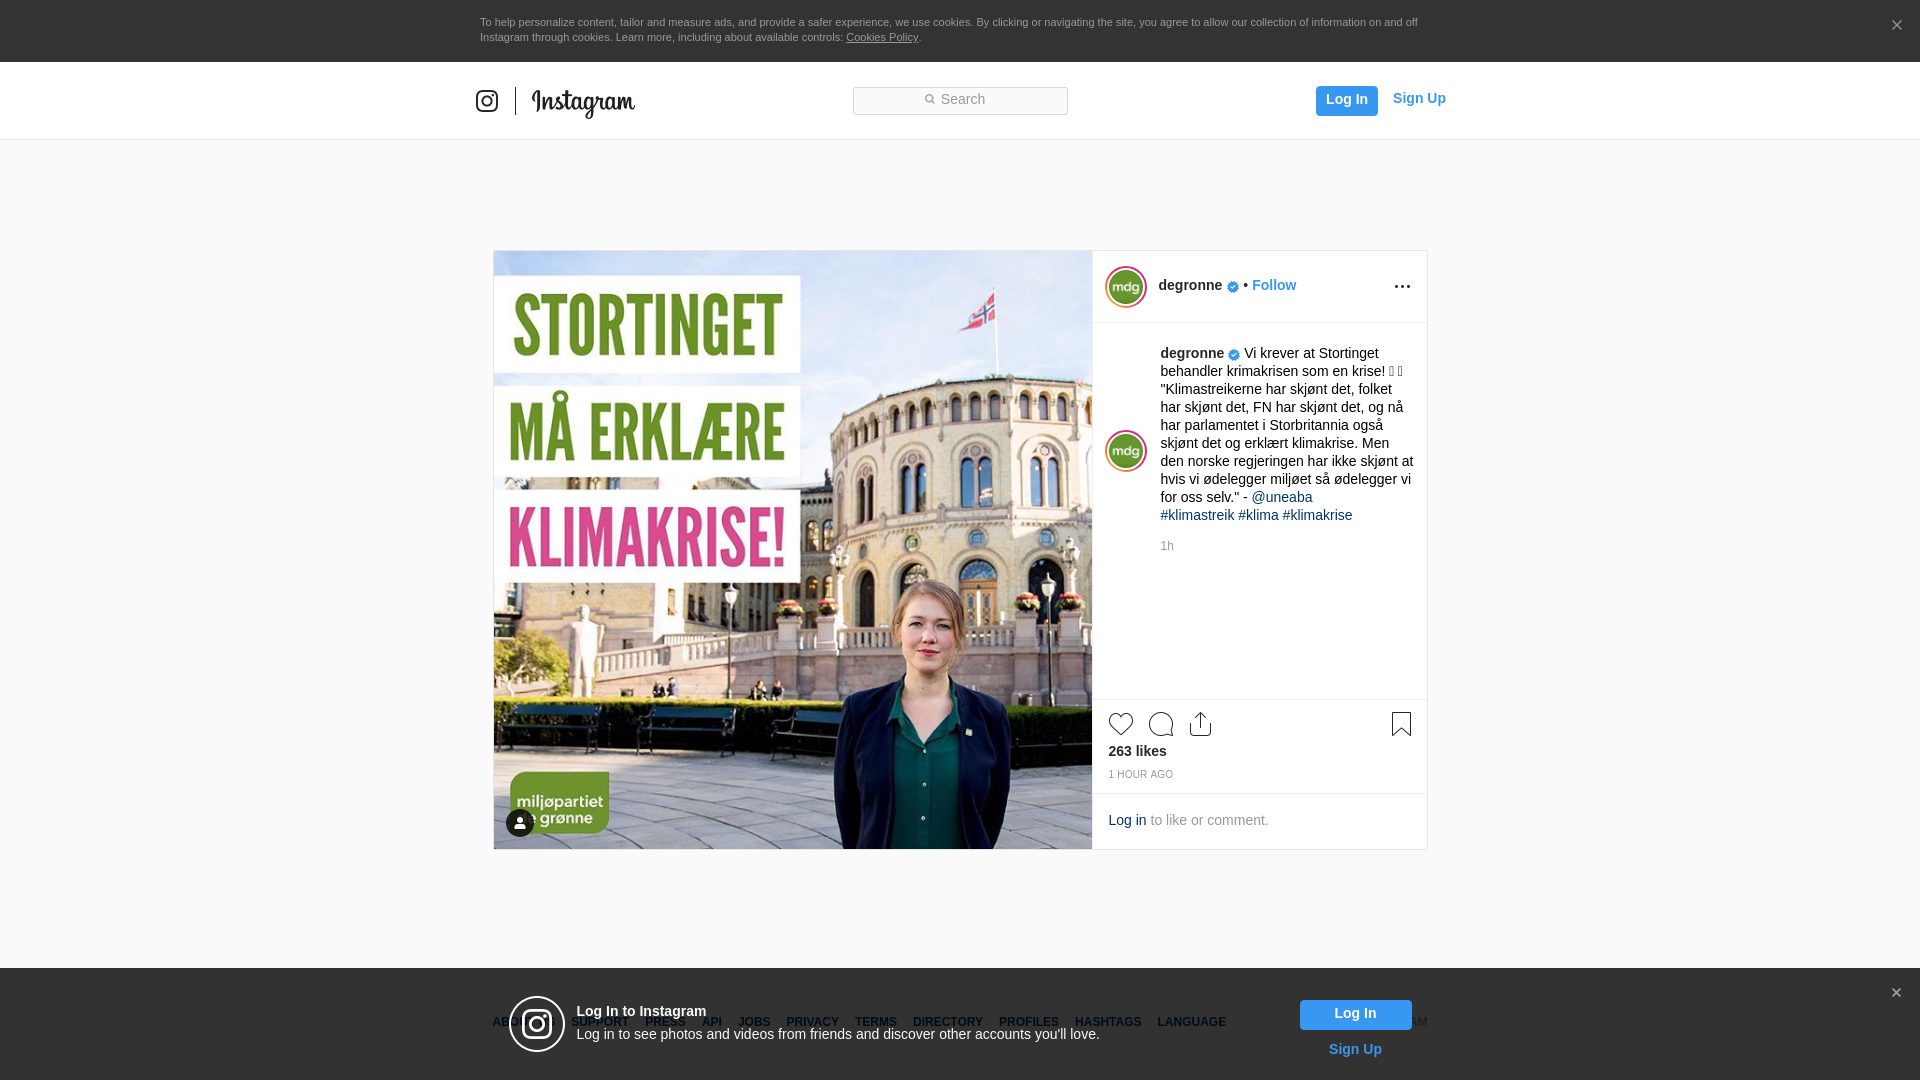The width and height of the screenshot is (1920, 1080).
Task: Share the post using share icon
Action: (1200, 724)
